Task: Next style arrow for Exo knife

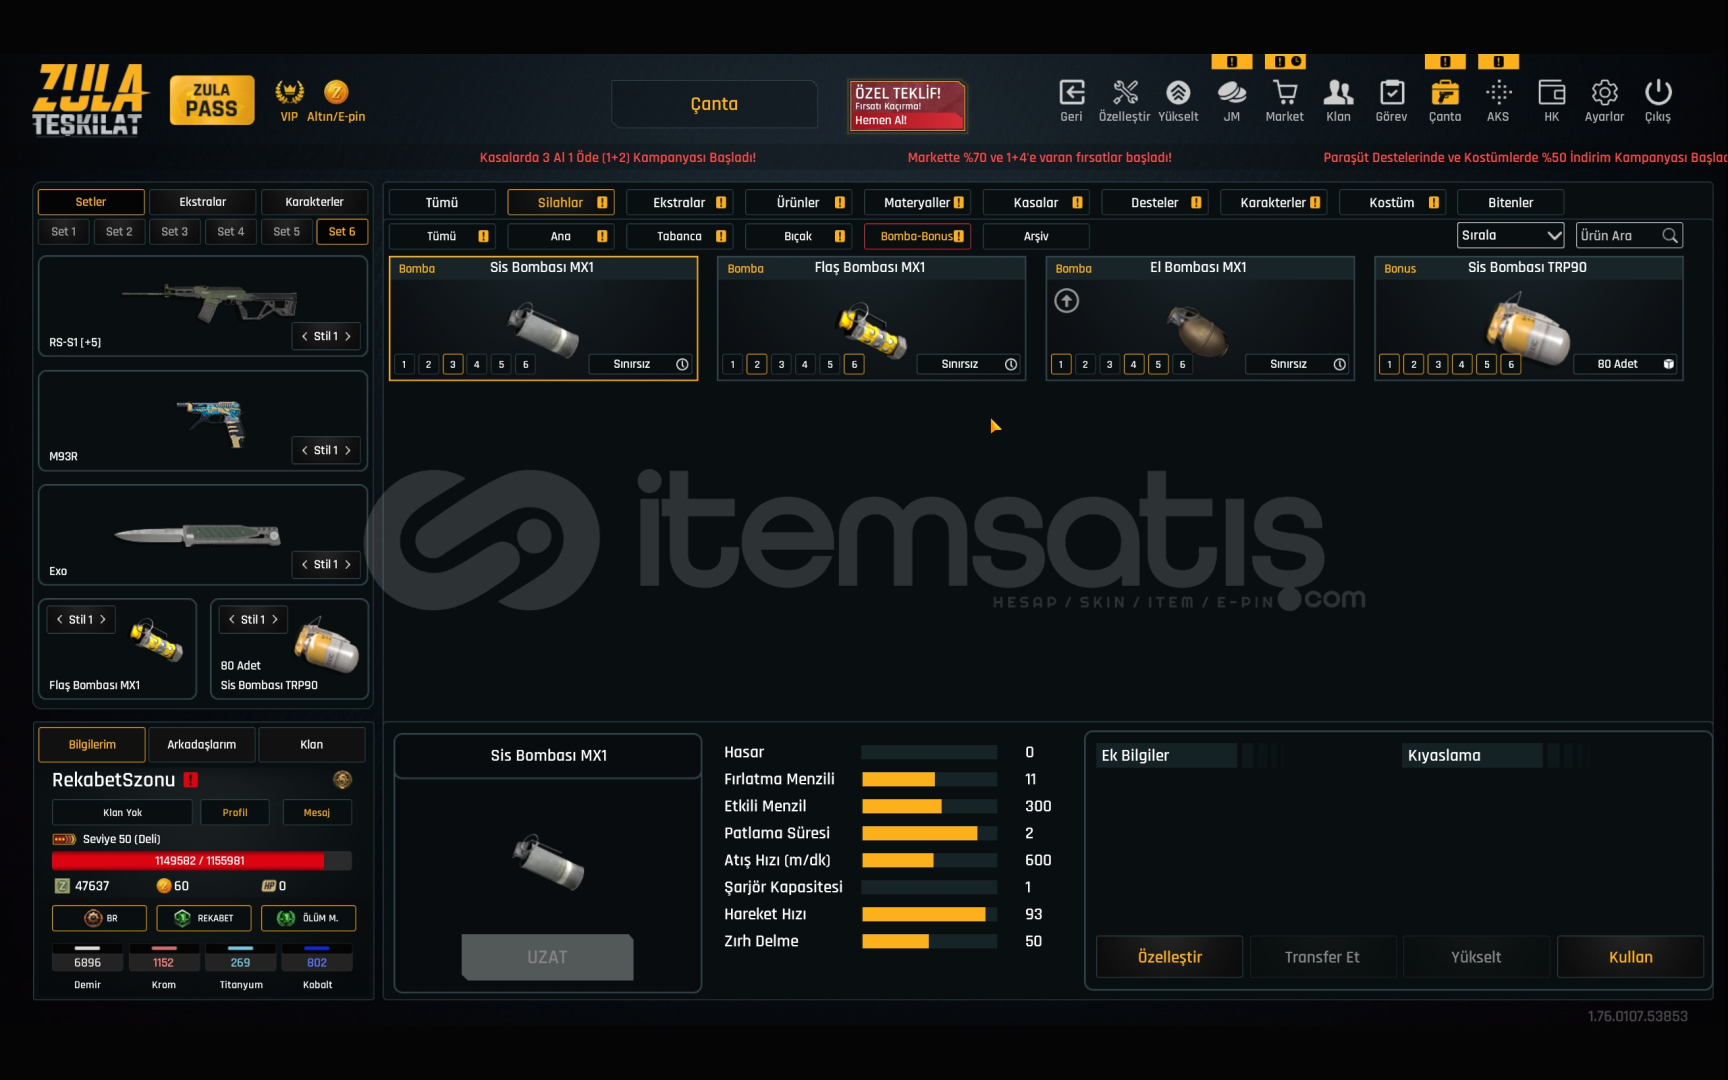Action: [348, 564]
